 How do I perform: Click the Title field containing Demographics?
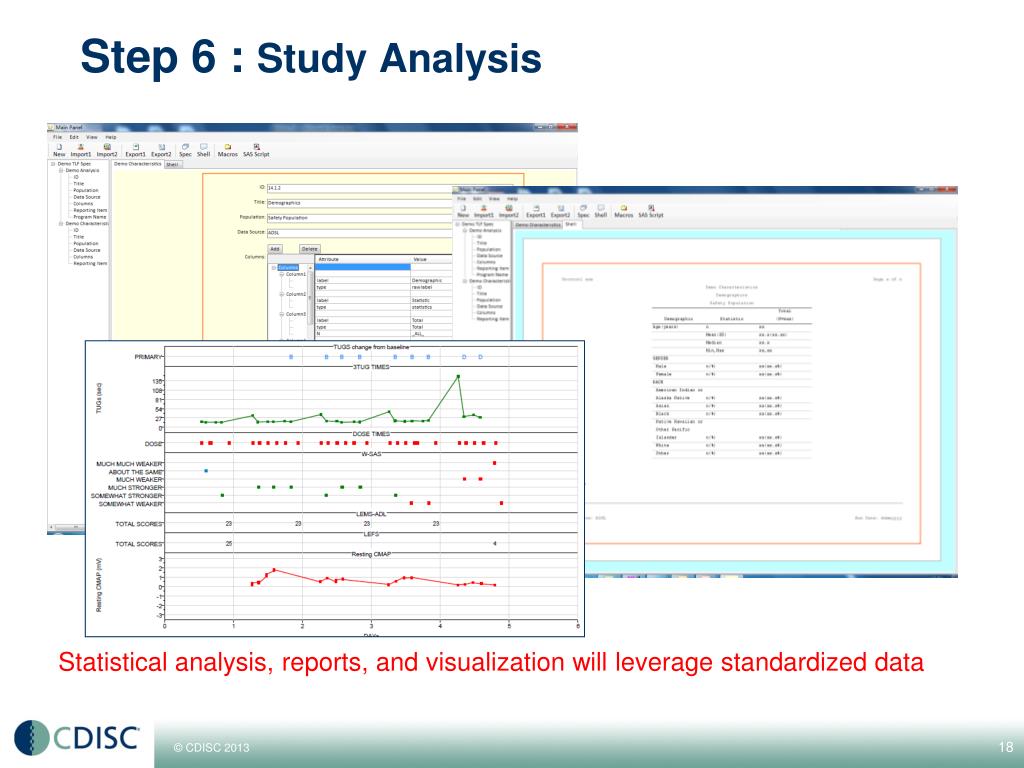(x=360, y=203)
